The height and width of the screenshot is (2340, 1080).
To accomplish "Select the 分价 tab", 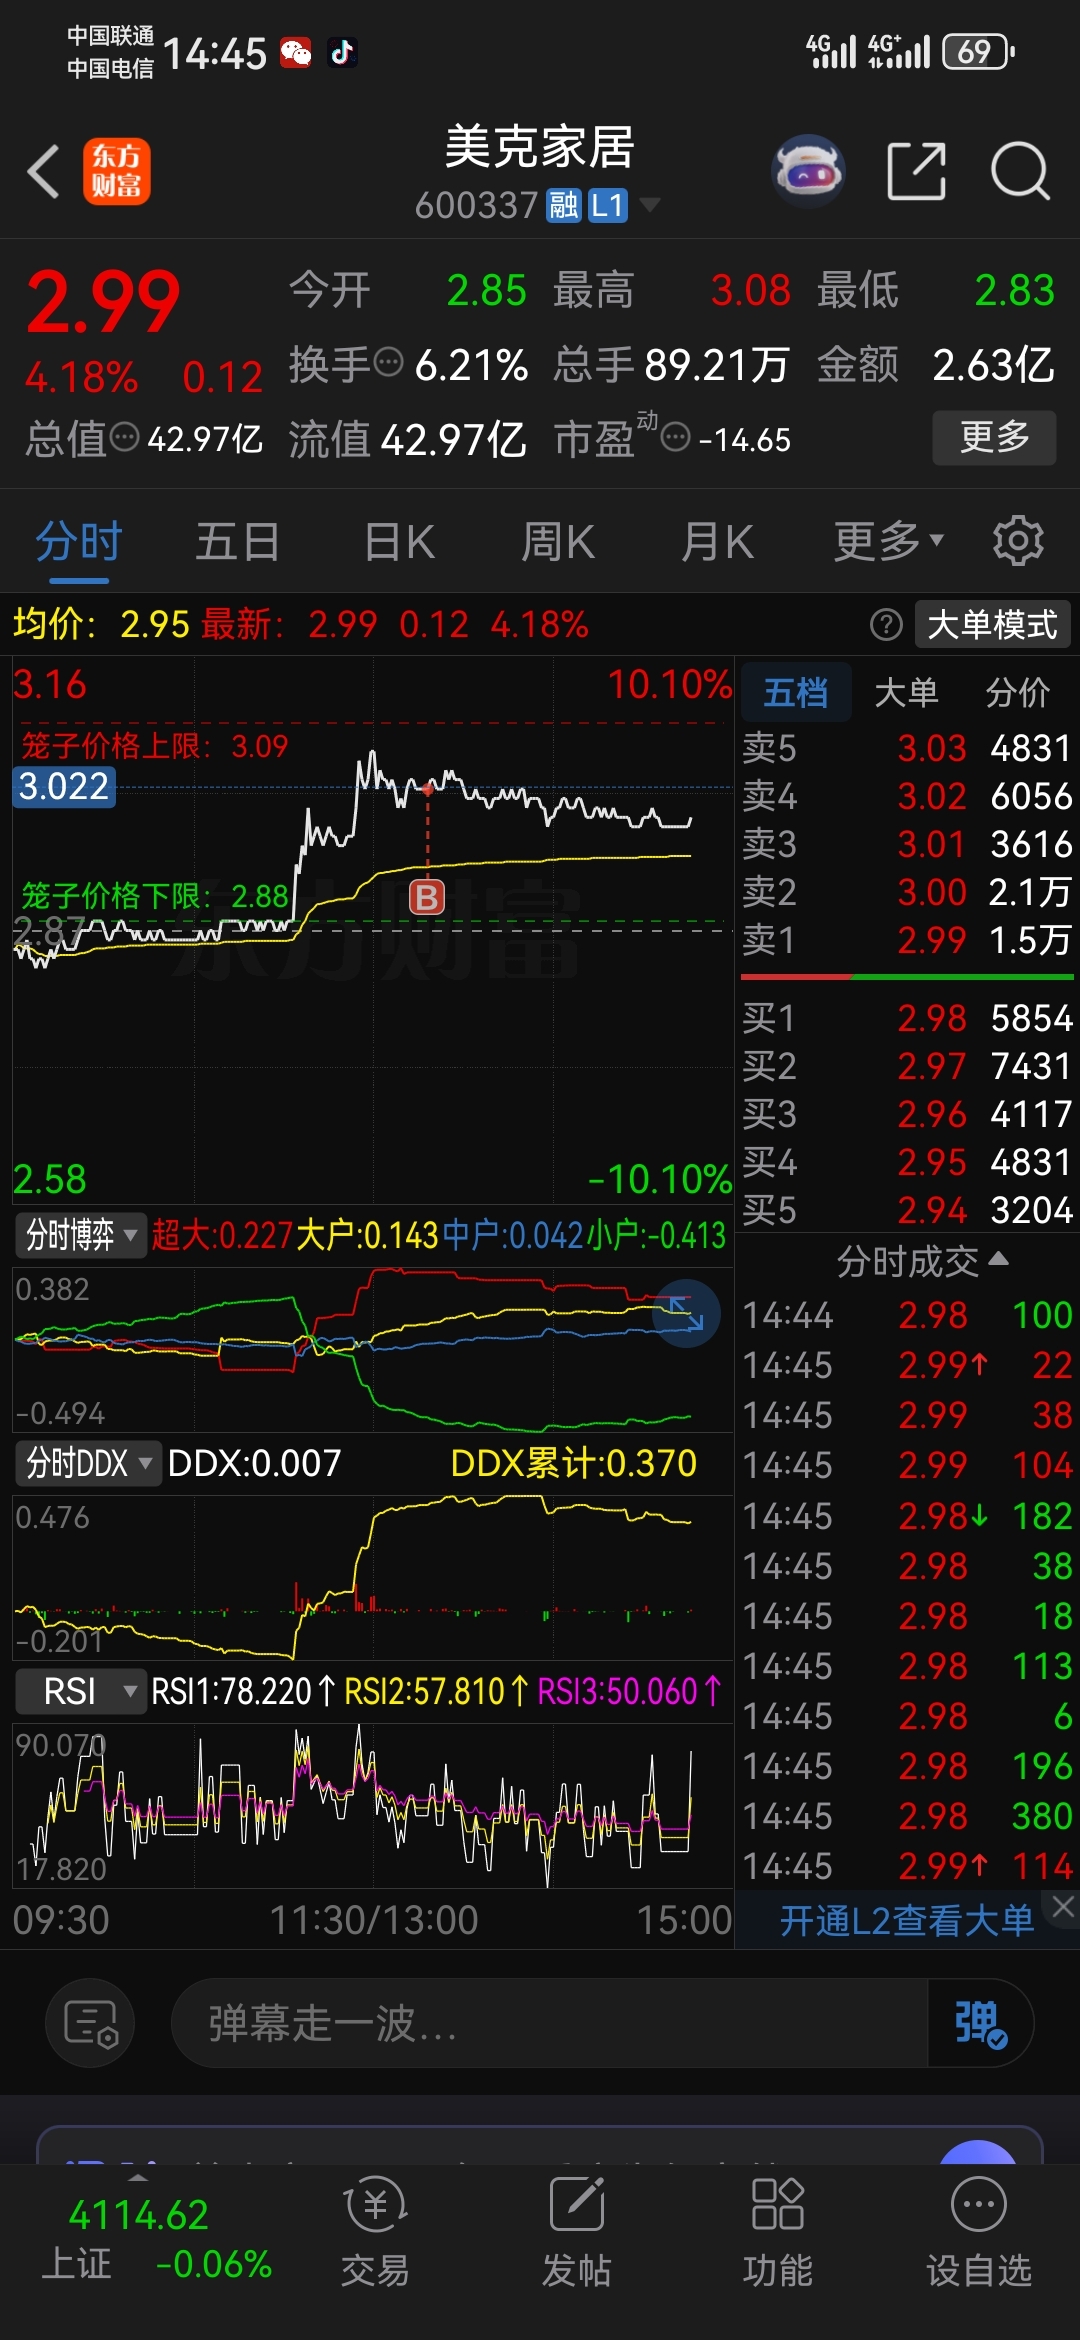I will click(x=1018, y=692).
